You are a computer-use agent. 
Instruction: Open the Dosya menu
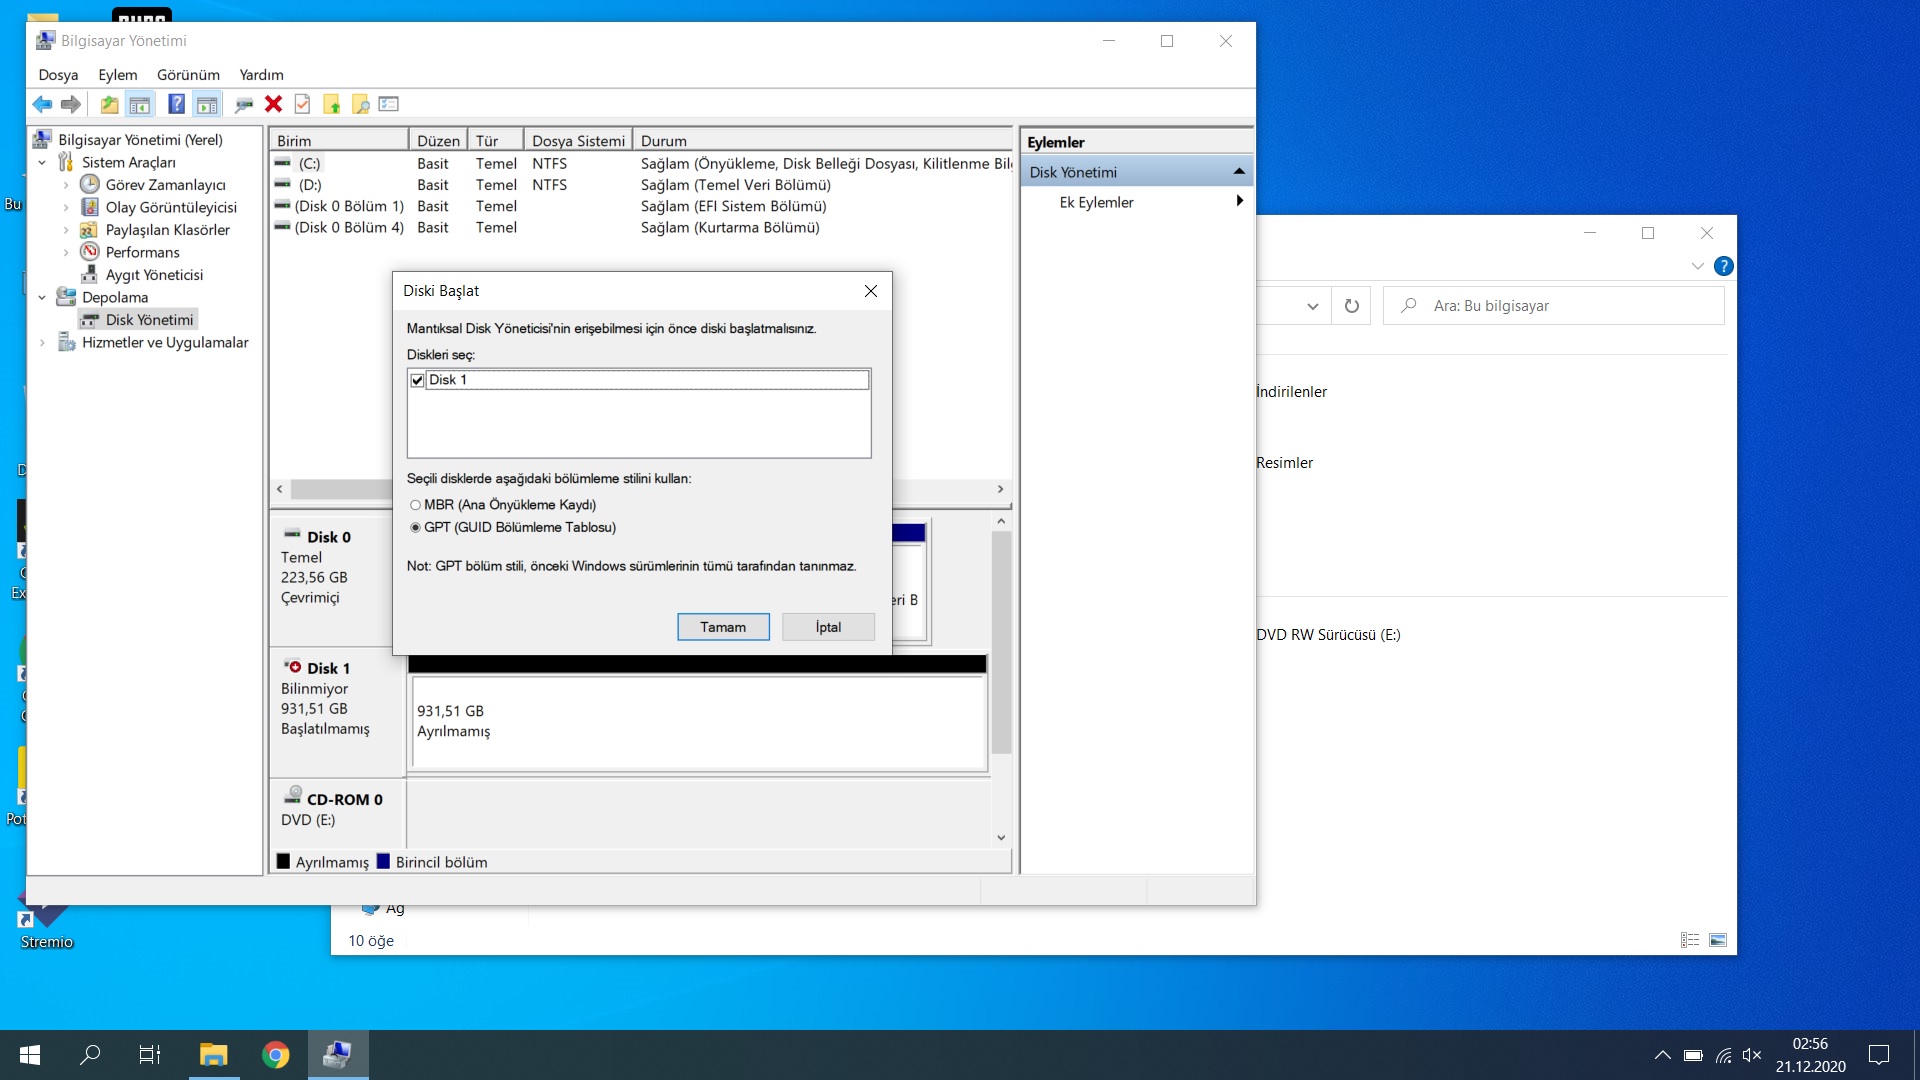pyautogui.click(x=58, y=75)
